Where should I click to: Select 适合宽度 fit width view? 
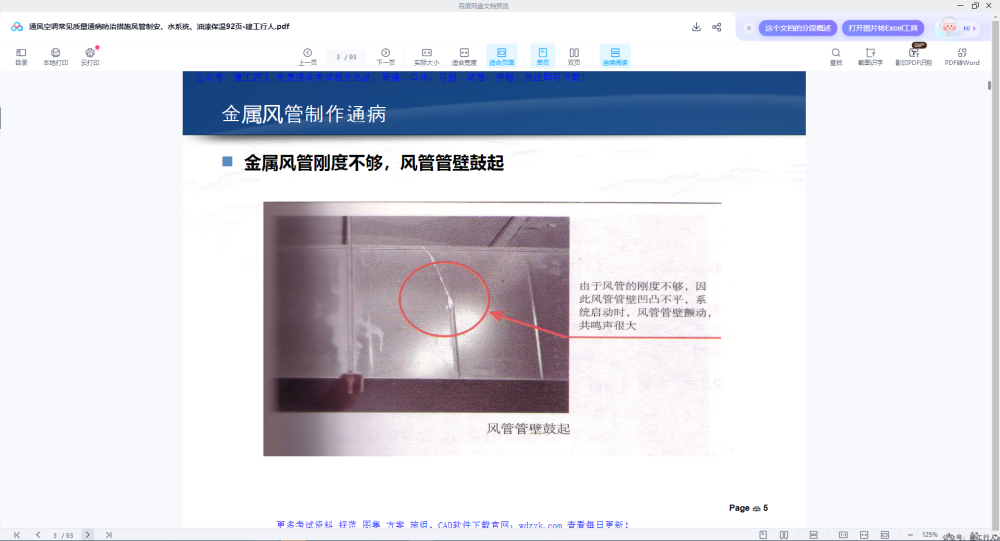pos(464,56)
